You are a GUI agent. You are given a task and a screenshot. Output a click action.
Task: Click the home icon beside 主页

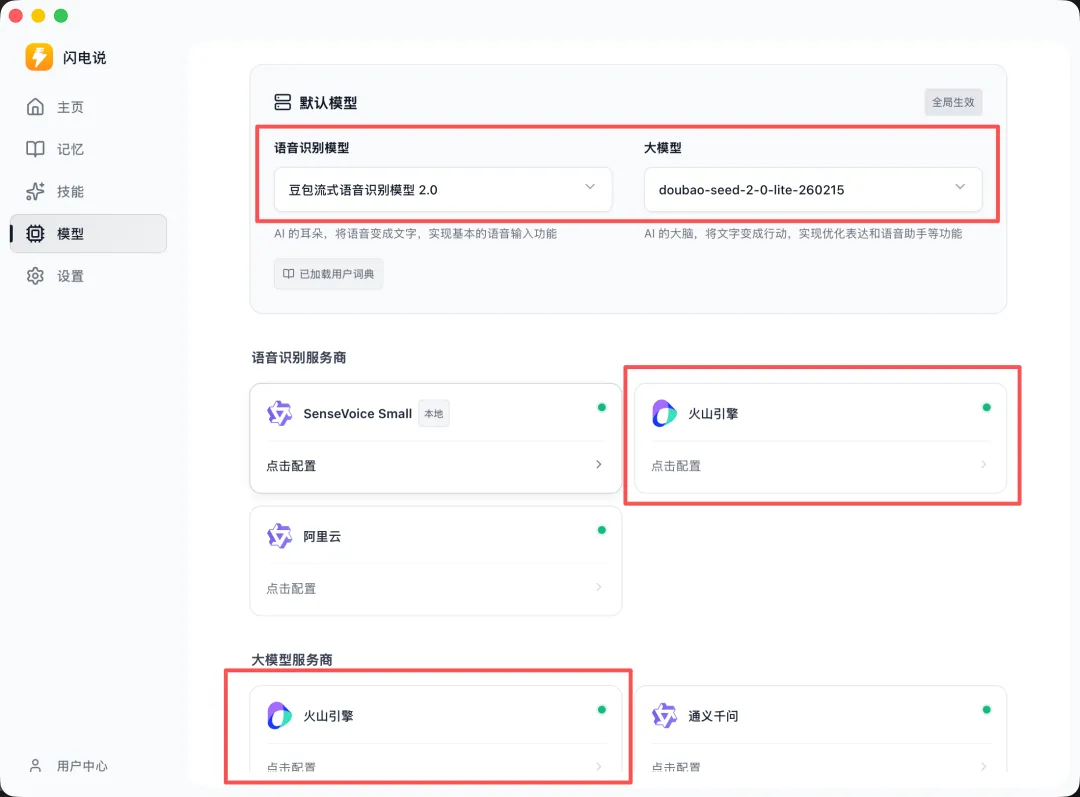(35, 107)
